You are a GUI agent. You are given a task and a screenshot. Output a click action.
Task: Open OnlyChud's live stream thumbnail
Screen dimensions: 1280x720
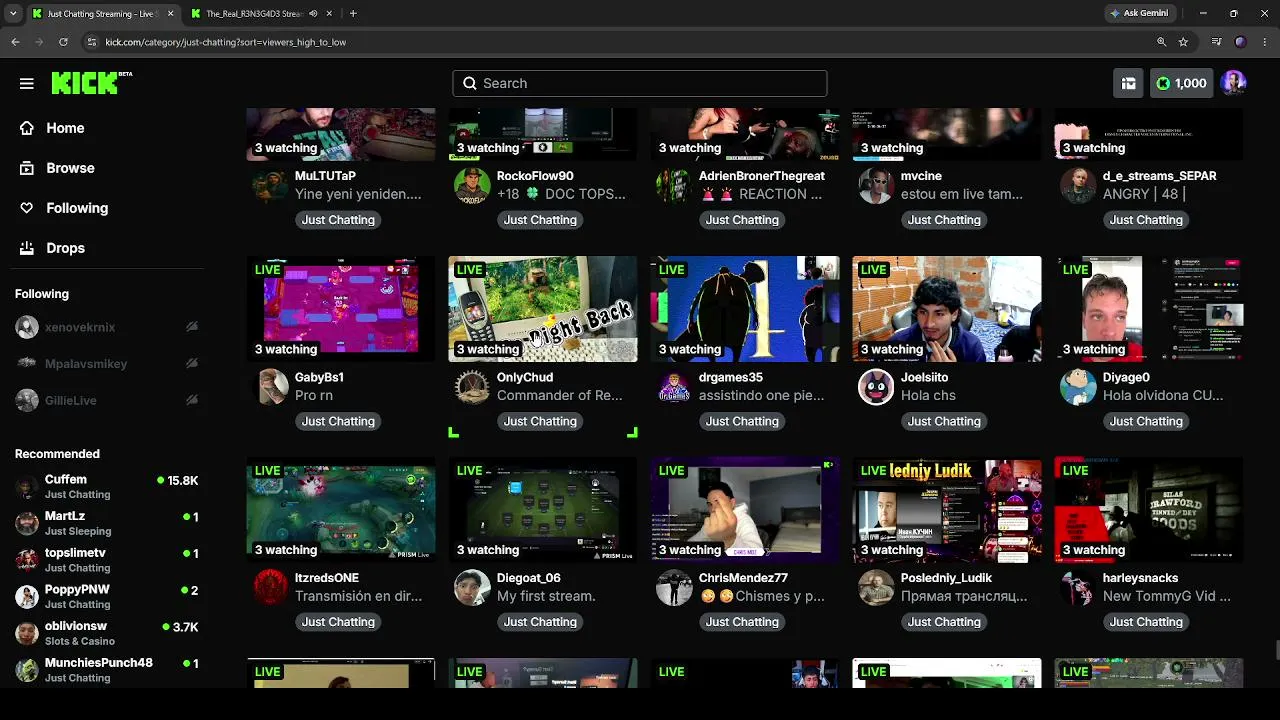tap(543, 309)
